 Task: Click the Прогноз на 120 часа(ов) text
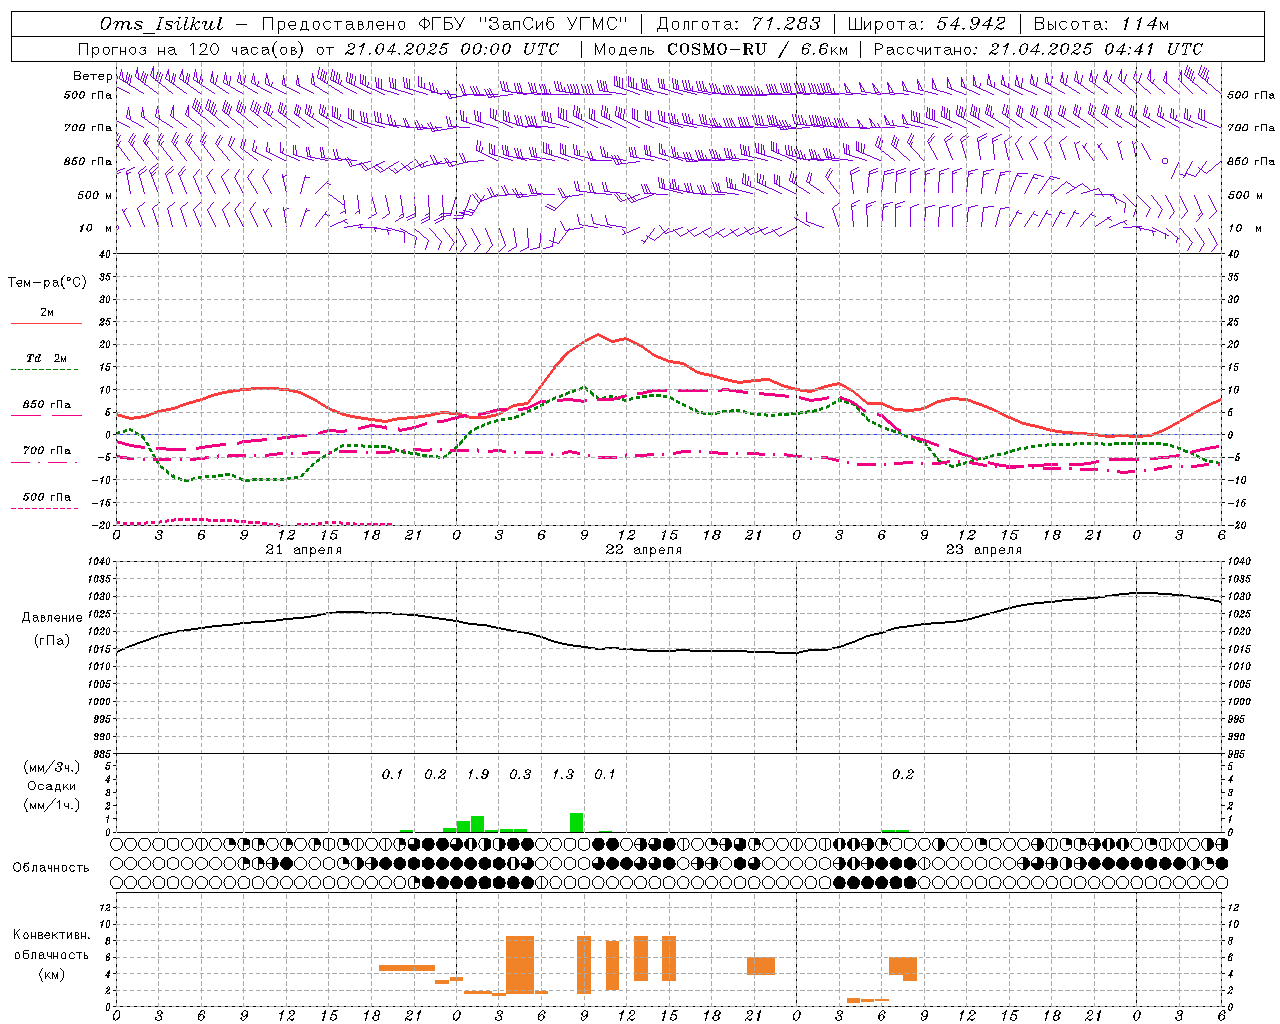(192, 49)
